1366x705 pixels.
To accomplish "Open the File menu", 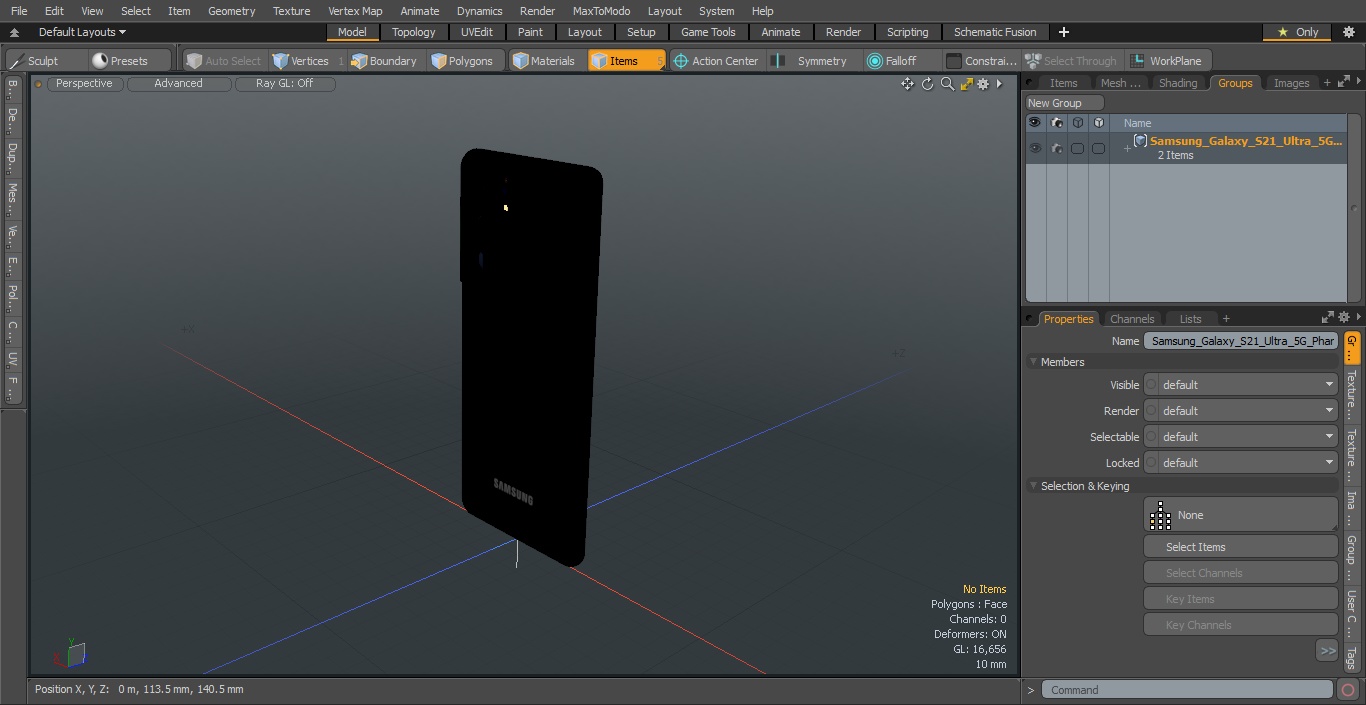I will (19, 11).
